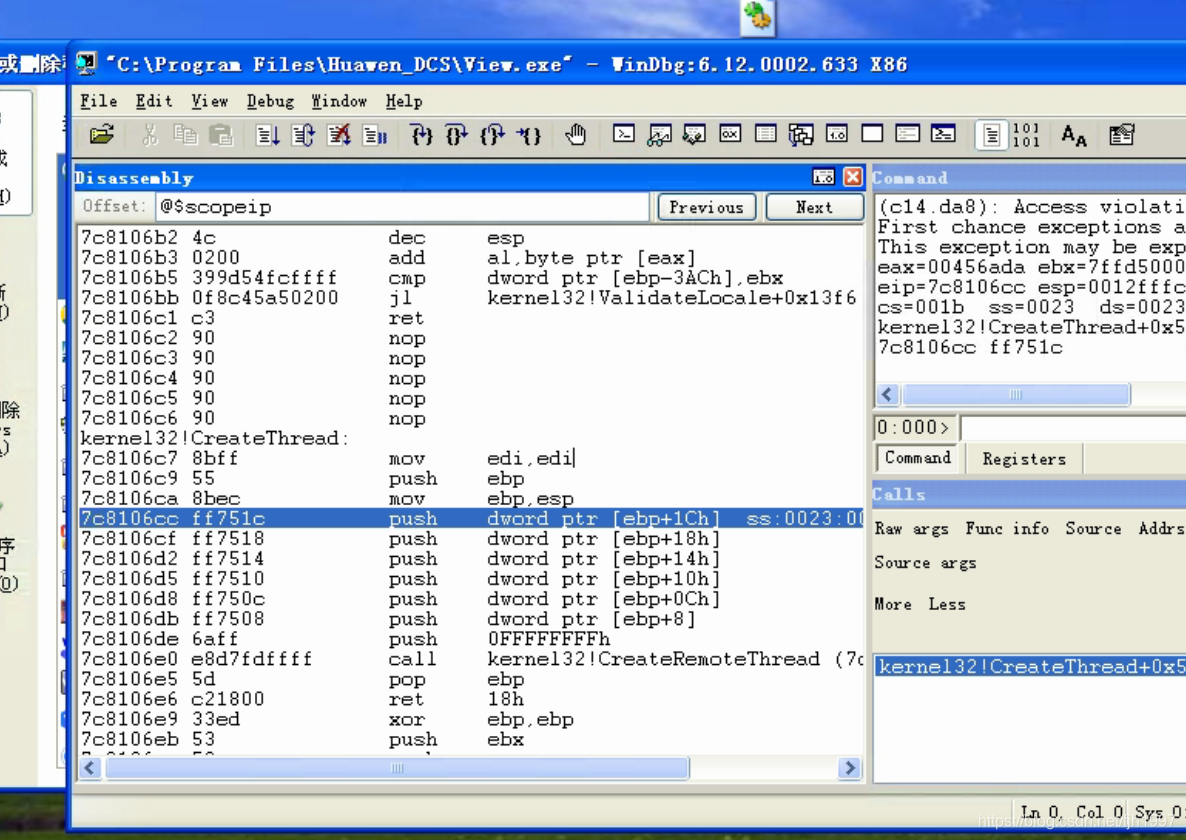This screenshot has height=840, width=1186.
Task: Click Less in the Calls pane
Action: tap(947, 604)
